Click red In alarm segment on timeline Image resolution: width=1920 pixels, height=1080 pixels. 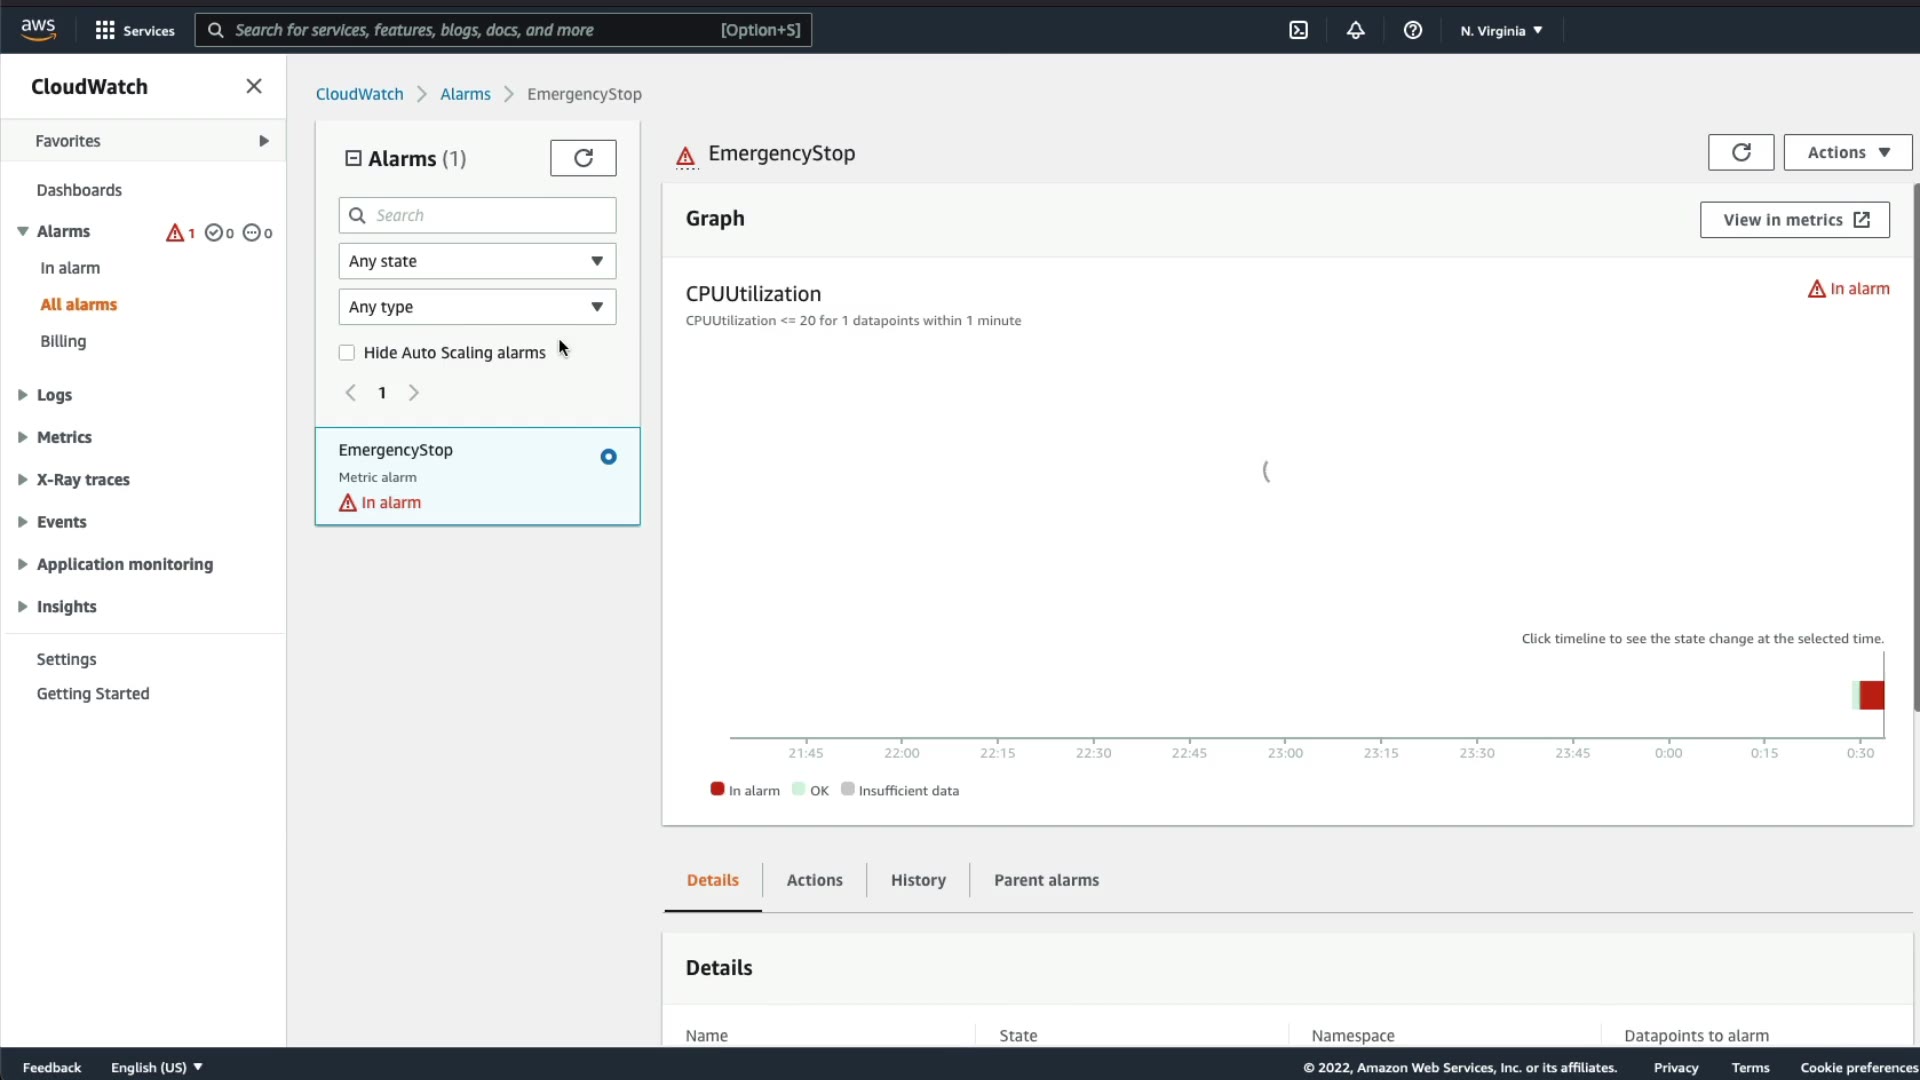pyautogui.click(x=1872, y=695)
